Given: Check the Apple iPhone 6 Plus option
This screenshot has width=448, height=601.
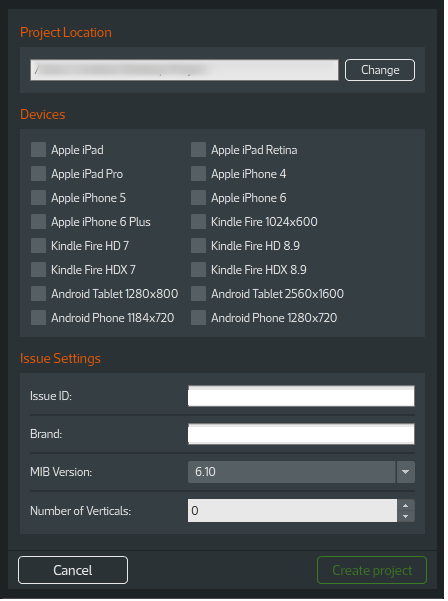Looking at the screenshot, I should (x=38, y=222).
